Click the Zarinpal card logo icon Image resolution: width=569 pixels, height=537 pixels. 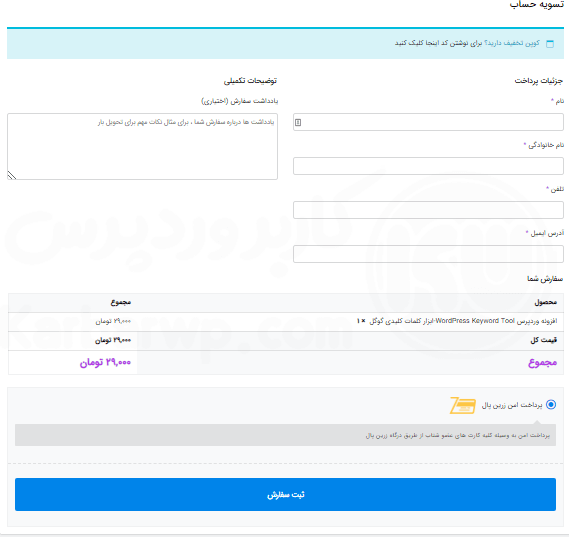click(463, 405)
